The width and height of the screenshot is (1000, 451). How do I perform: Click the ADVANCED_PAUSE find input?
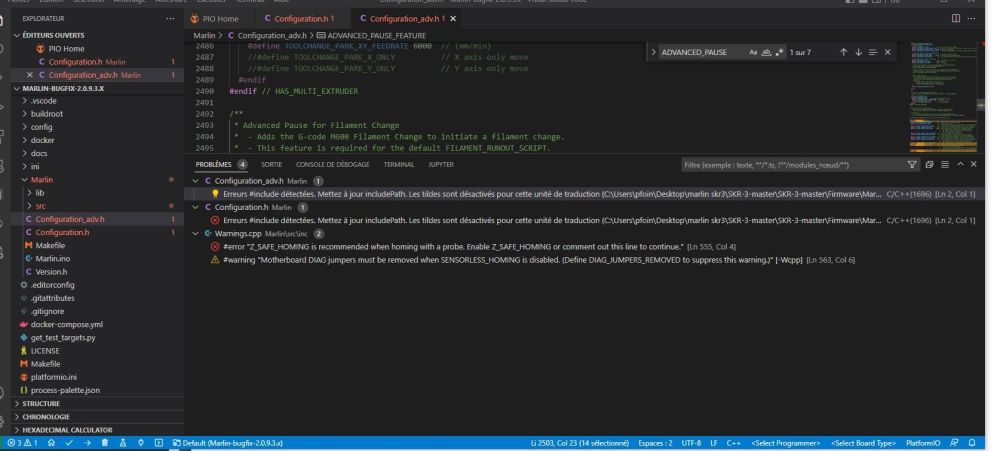click(x=702, y=52)
